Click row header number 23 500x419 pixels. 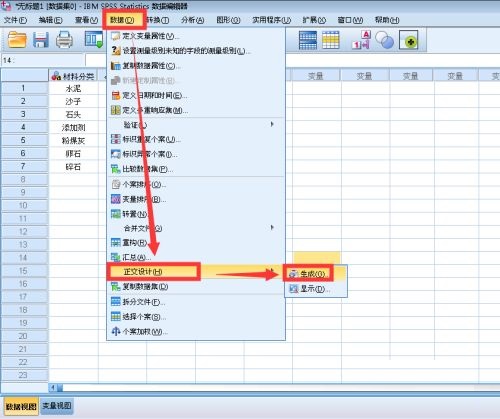pyautogui.click(x=24, y=375)
